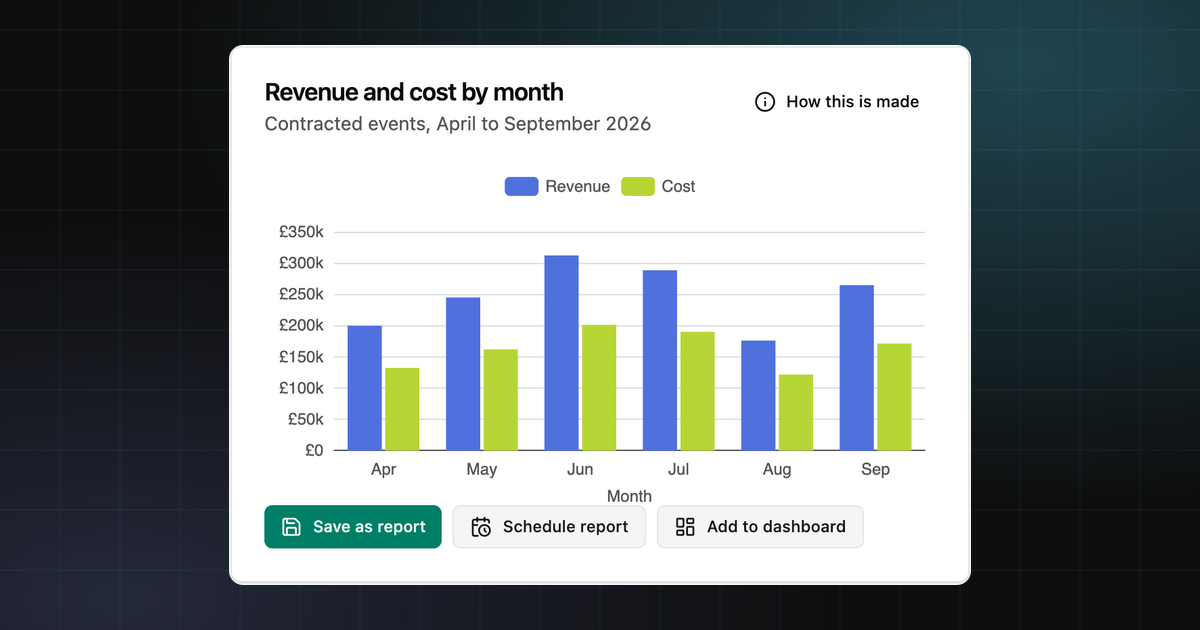Click the £300k y-axis label
The width and height of the screenshot is (1200, 630).
pos(301,263)
